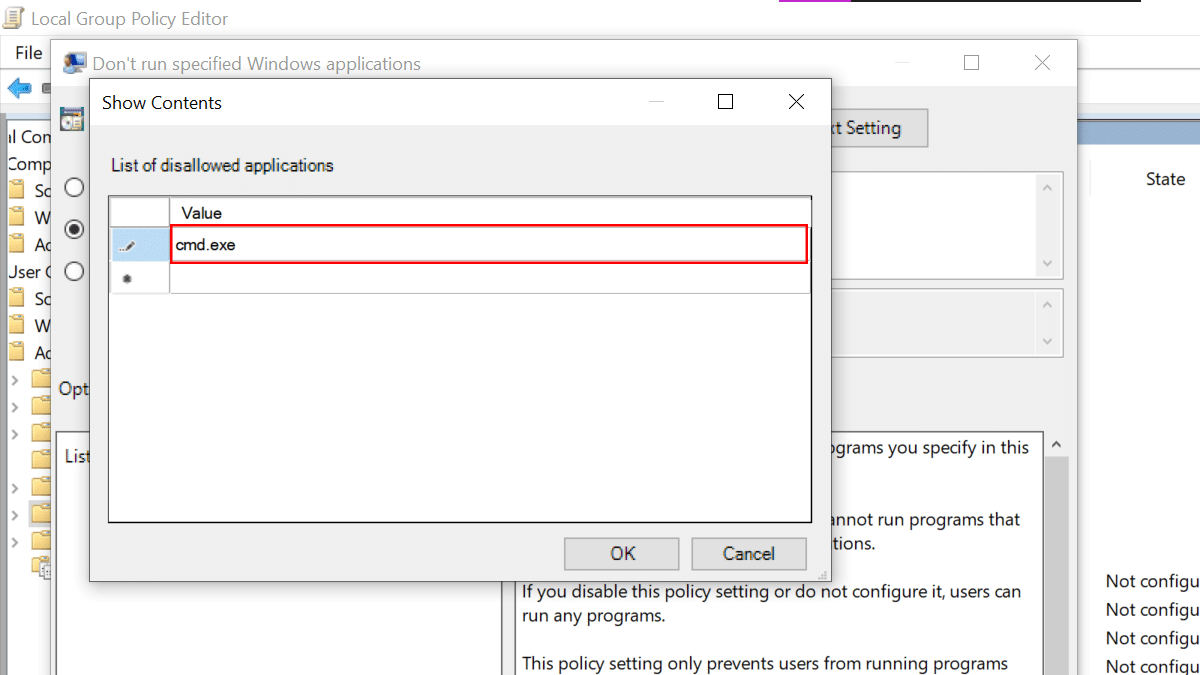1200x675 pixels.
Task: Expand the chevron beside the highlighted tree folder
Action: (14, 515)
